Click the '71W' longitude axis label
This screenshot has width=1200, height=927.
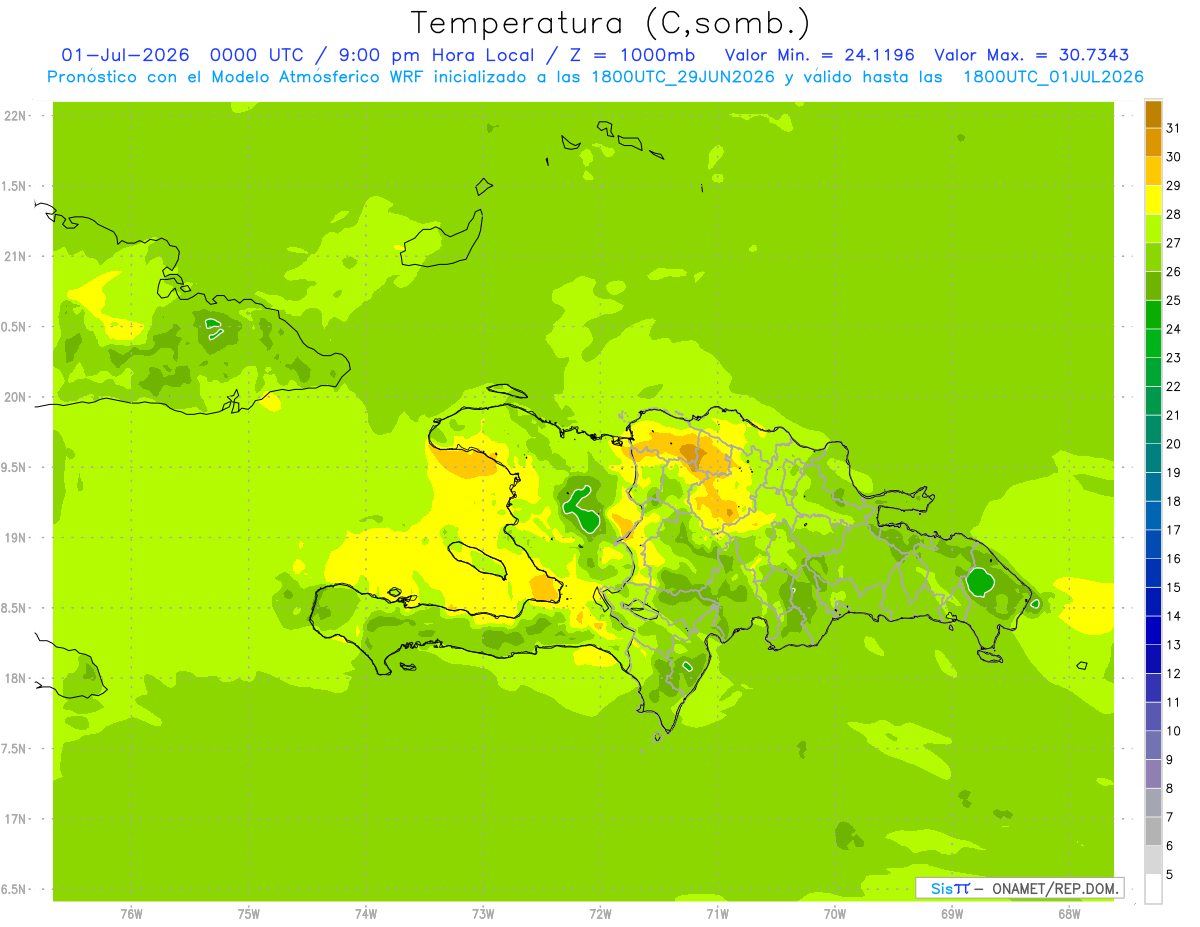[x=717, y=914]
